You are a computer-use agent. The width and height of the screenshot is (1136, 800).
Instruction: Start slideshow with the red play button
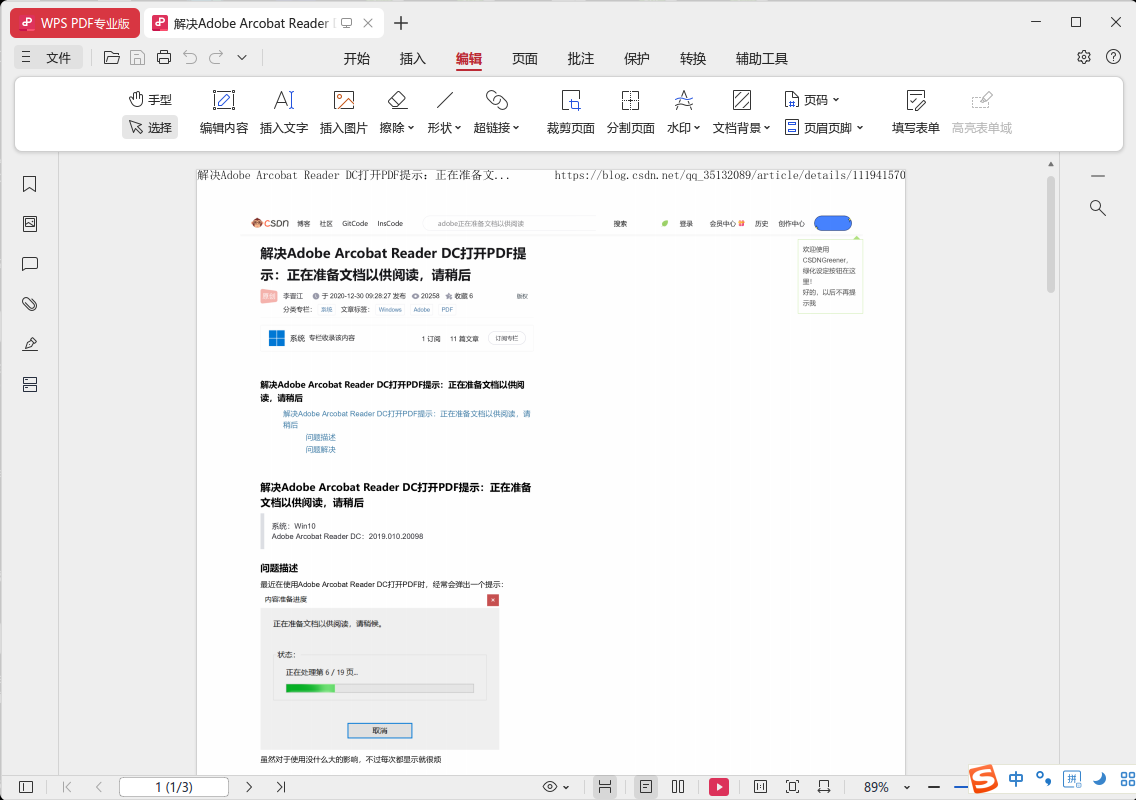(x=719, y=787)
